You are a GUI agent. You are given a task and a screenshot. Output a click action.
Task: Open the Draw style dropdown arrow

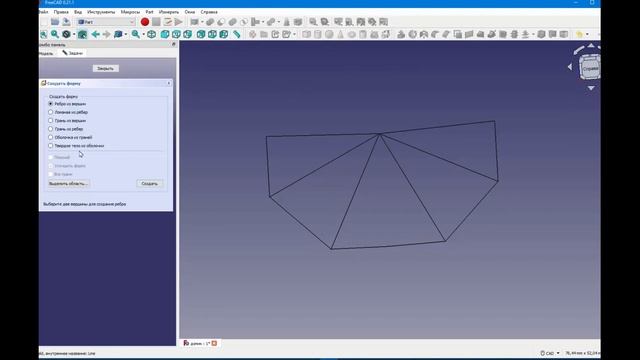tap(74, 34)
